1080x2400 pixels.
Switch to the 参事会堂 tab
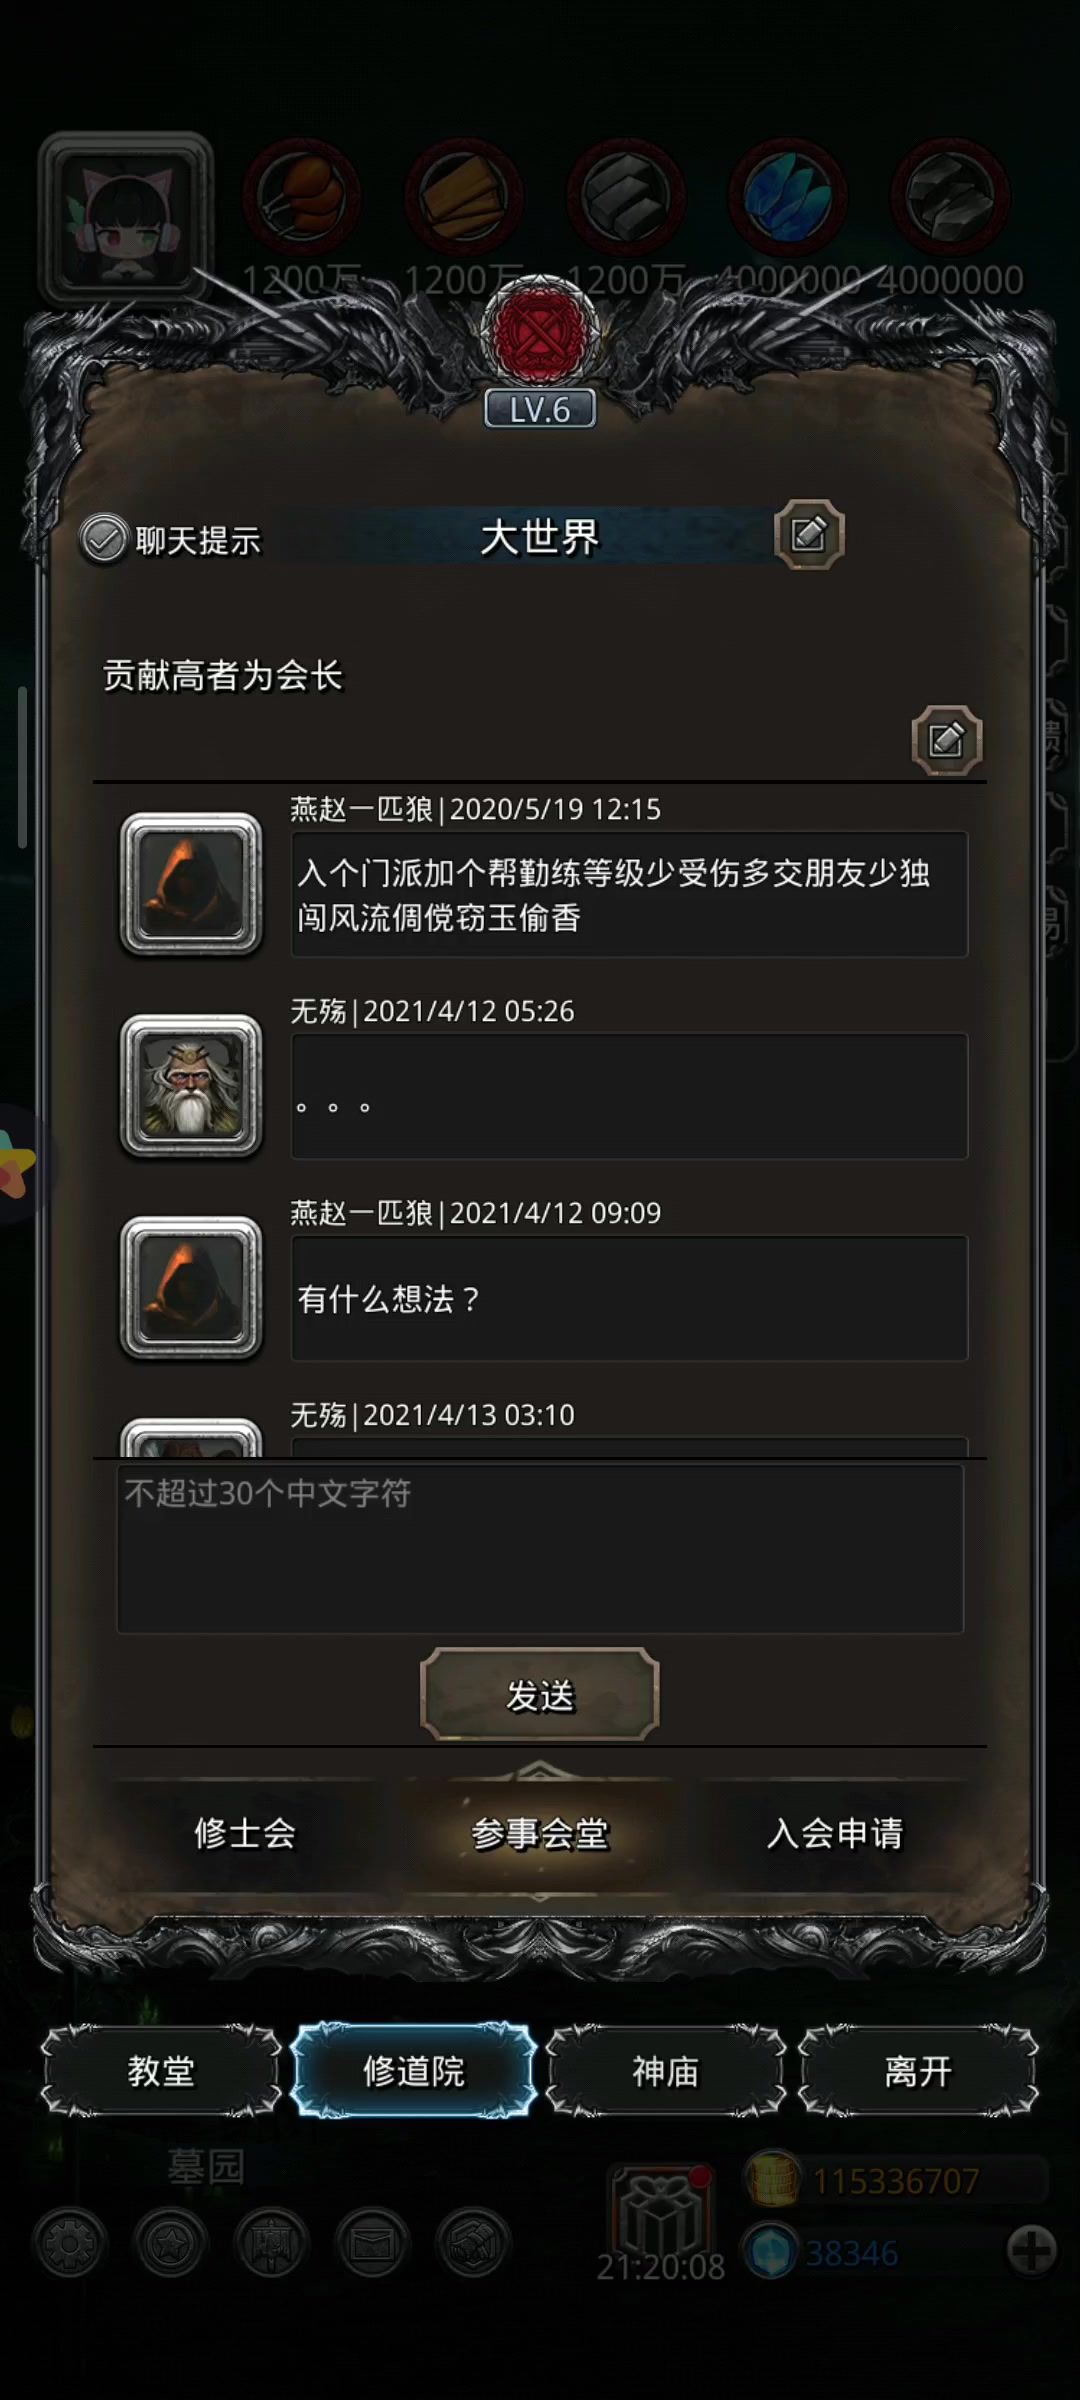[x=540, y=1833]
